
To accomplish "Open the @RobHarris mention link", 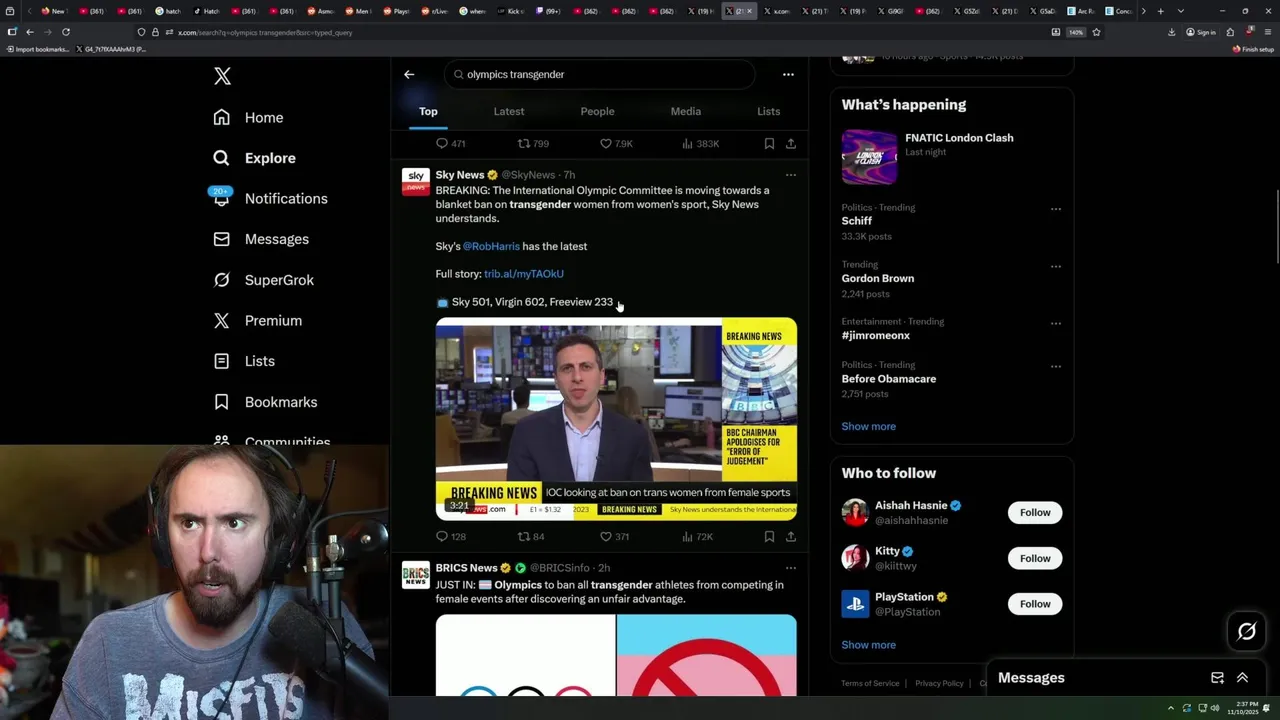I will (491, 246).
